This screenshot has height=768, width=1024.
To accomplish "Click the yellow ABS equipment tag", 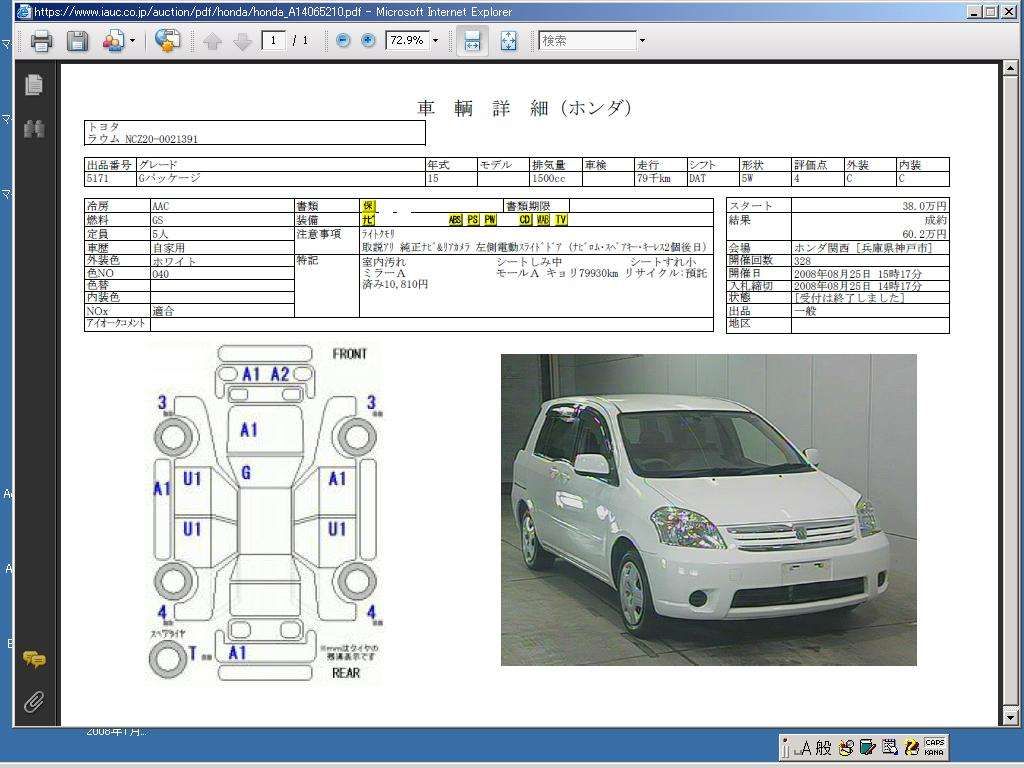I will 455,220.
